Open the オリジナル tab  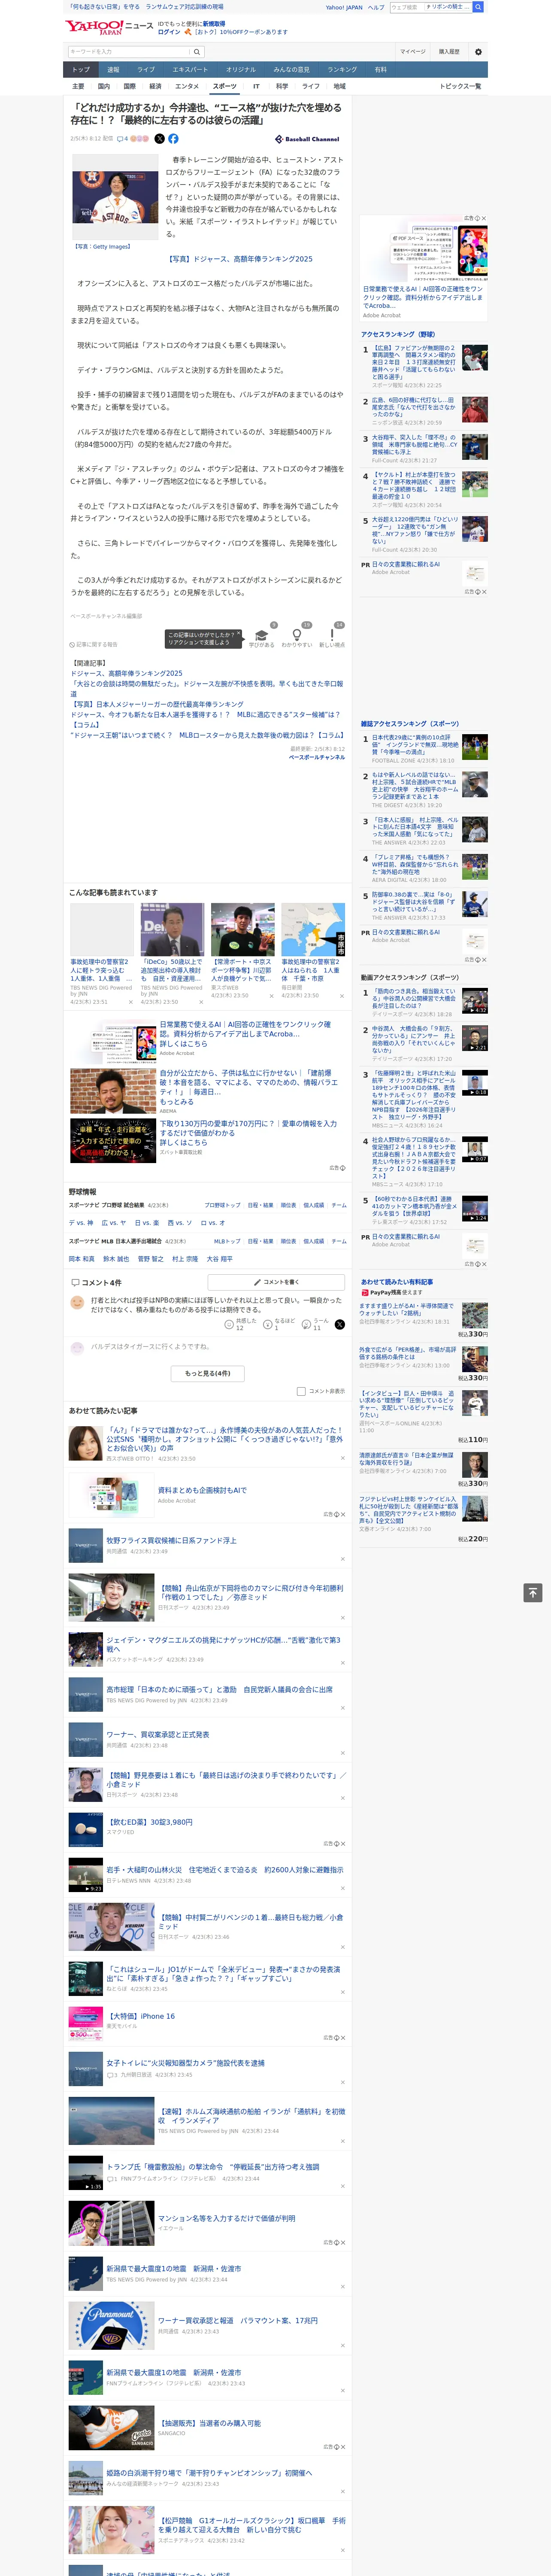point(241,70)
